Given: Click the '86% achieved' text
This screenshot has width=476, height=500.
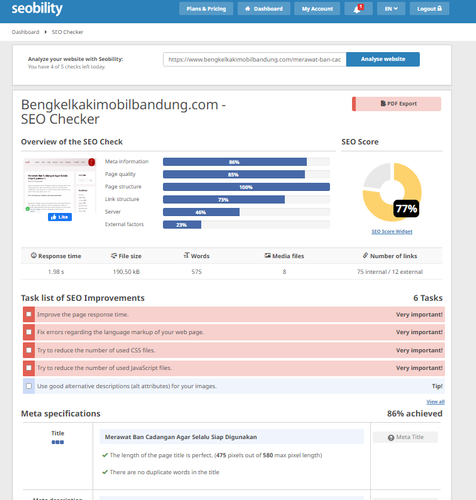Looking at the screenshot, I should (415, 413).
